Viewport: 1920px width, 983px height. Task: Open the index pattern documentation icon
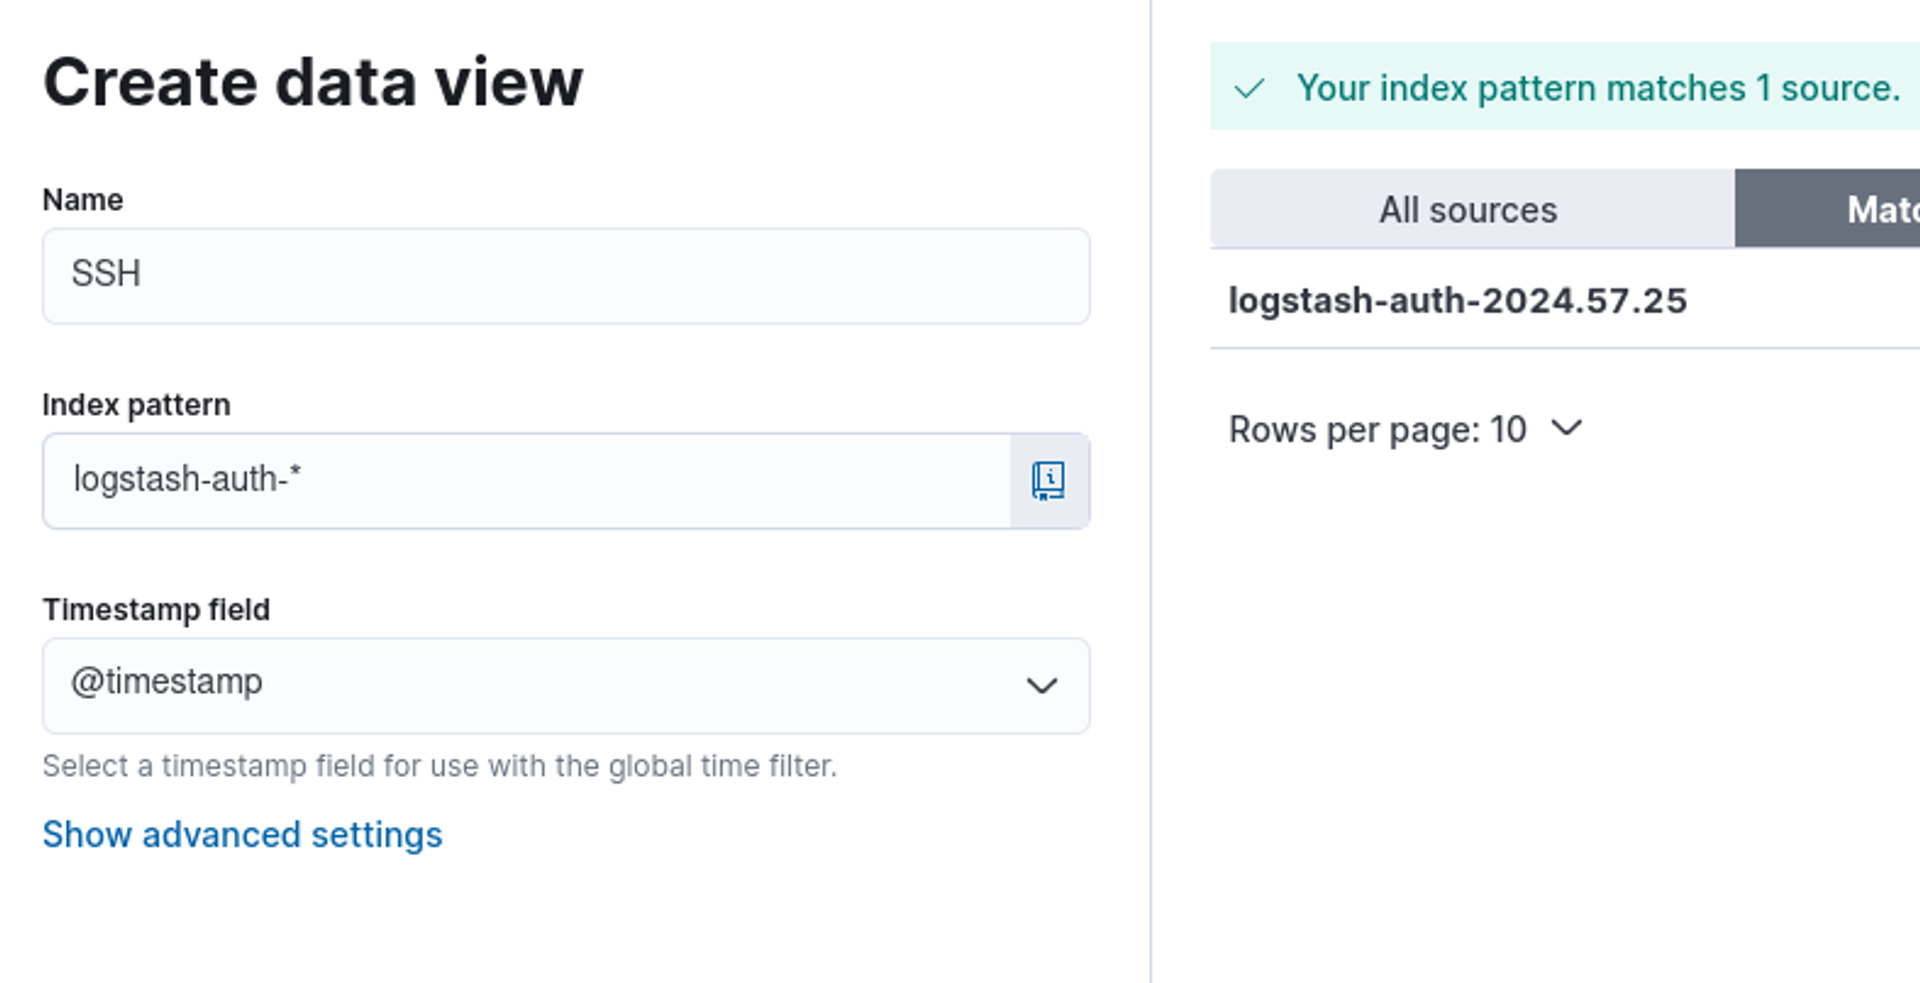click(1048, 481)
